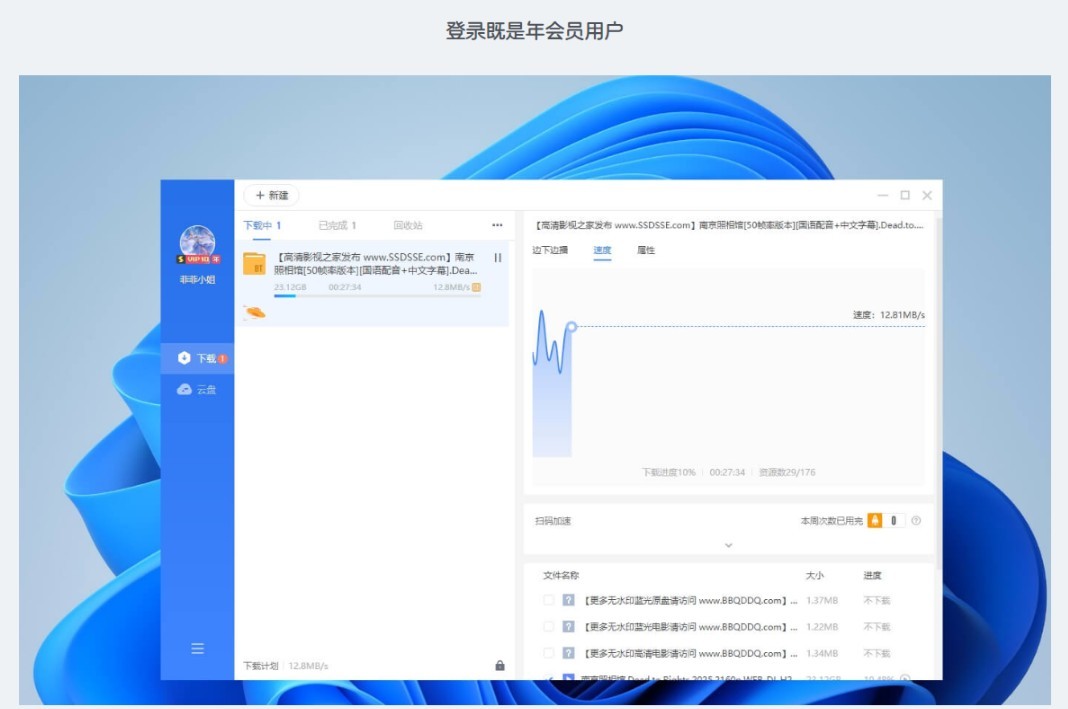
Task: Check the first www.BBQDDQ.com file checkbox
Action: tap(548, 600)
